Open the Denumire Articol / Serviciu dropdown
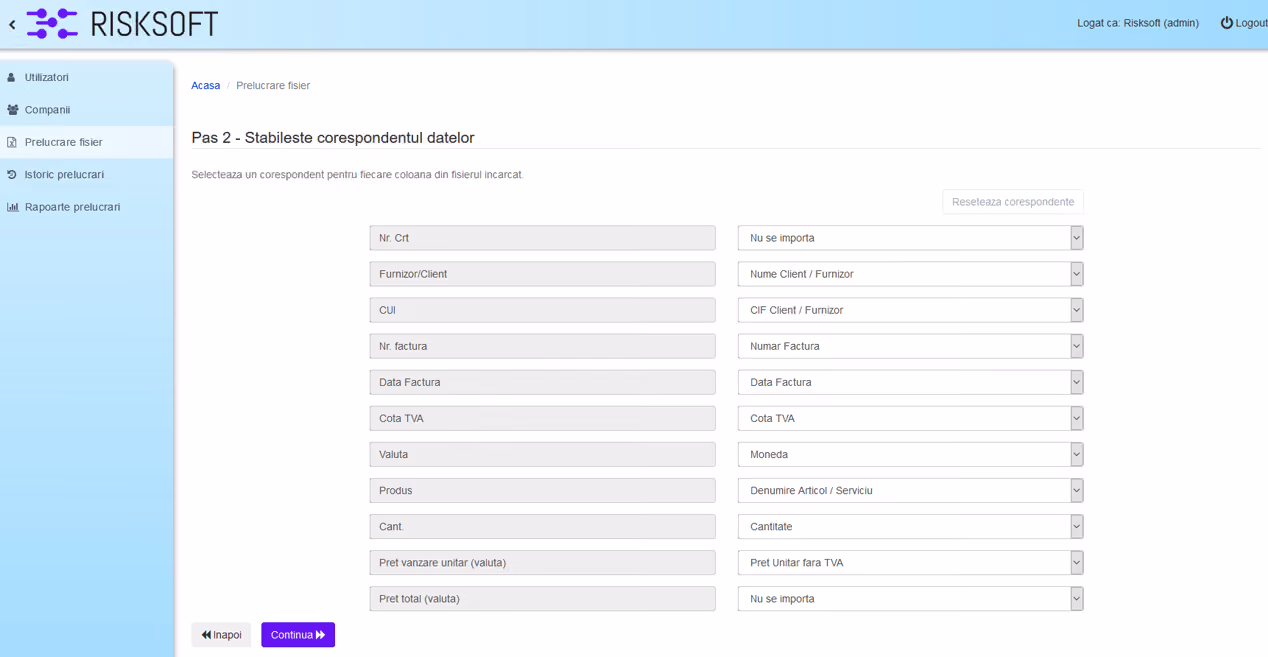Image resolution: width=1268 pixels, height=657 pixels. 910,490
